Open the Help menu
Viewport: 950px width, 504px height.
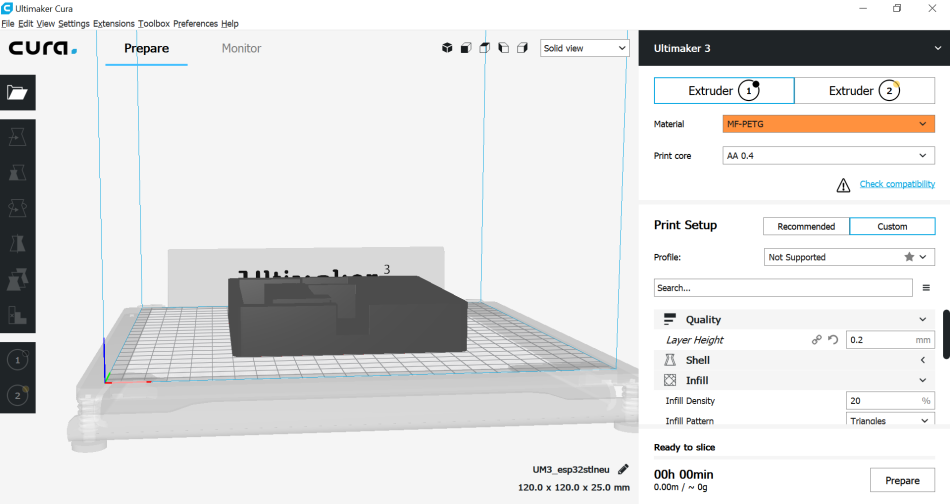(230, 24)
